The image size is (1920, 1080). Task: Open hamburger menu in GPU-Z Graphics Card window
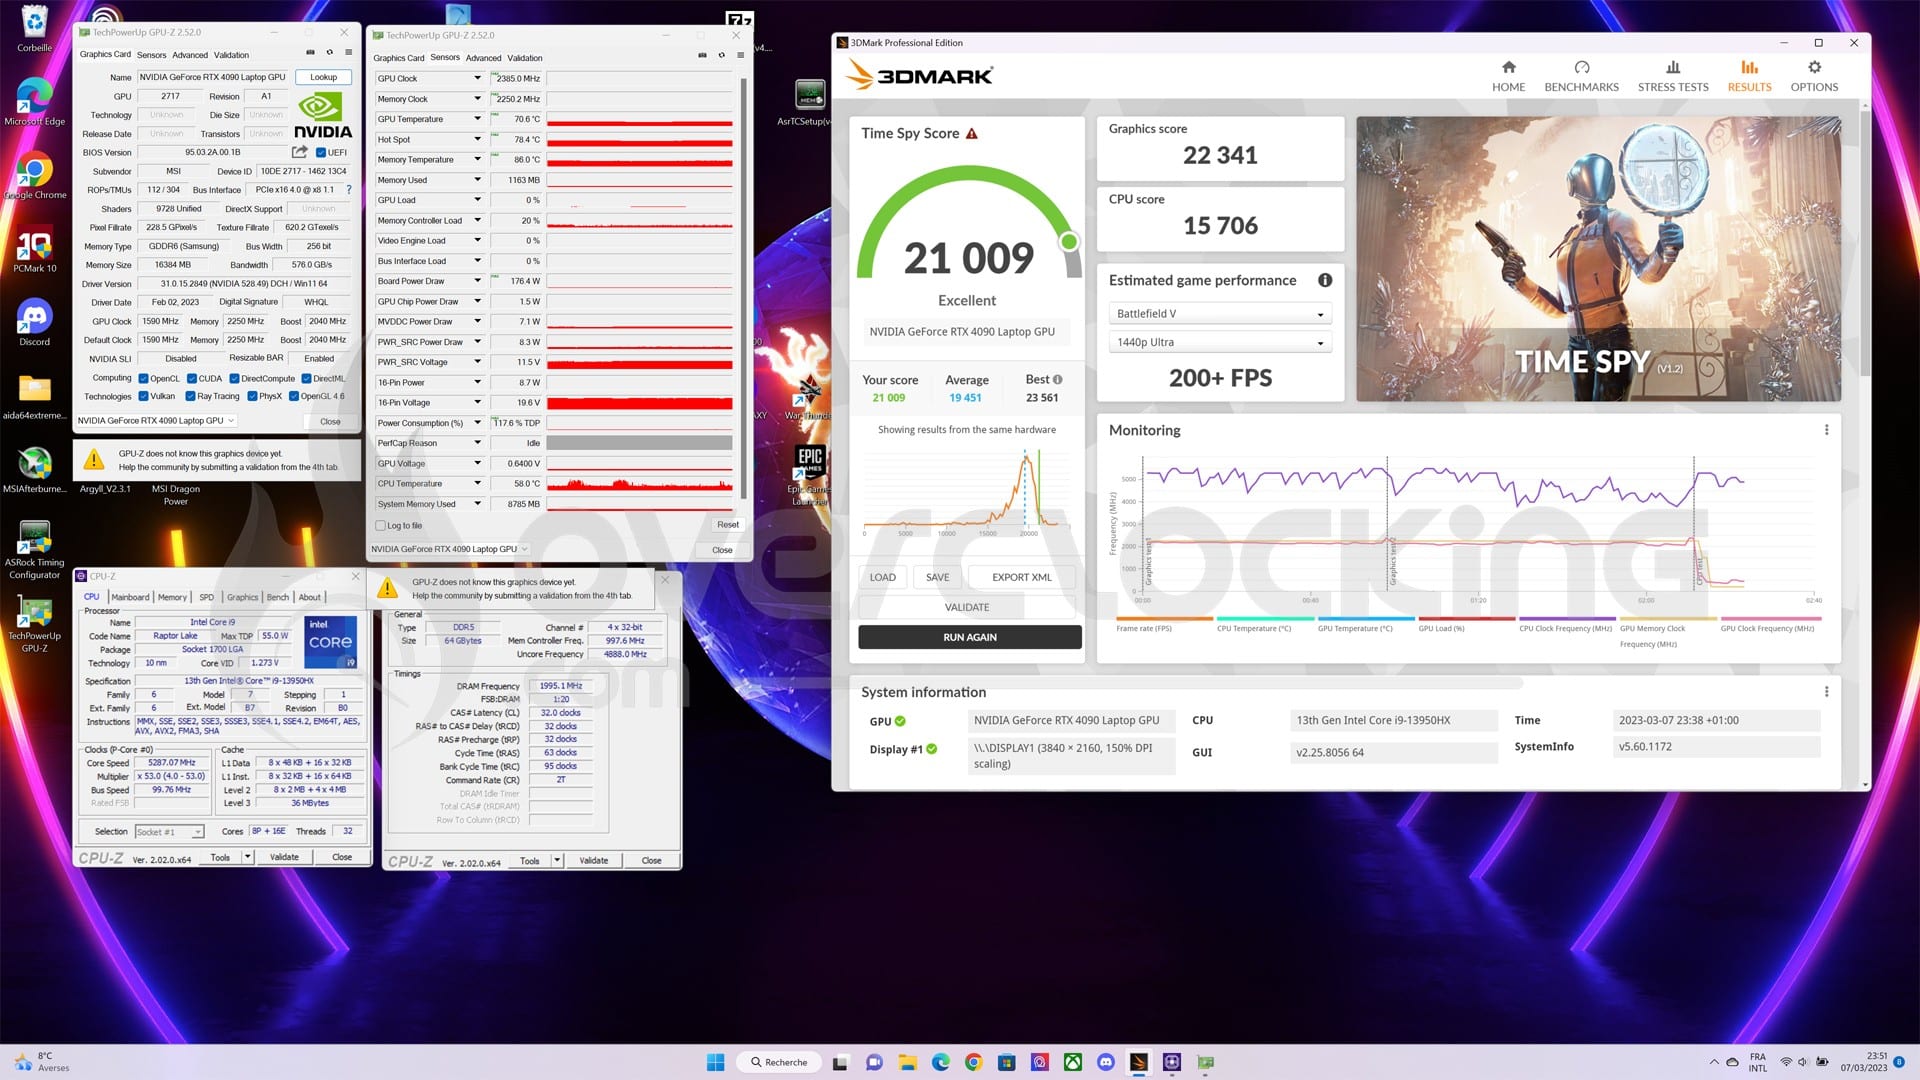(348, 53)
